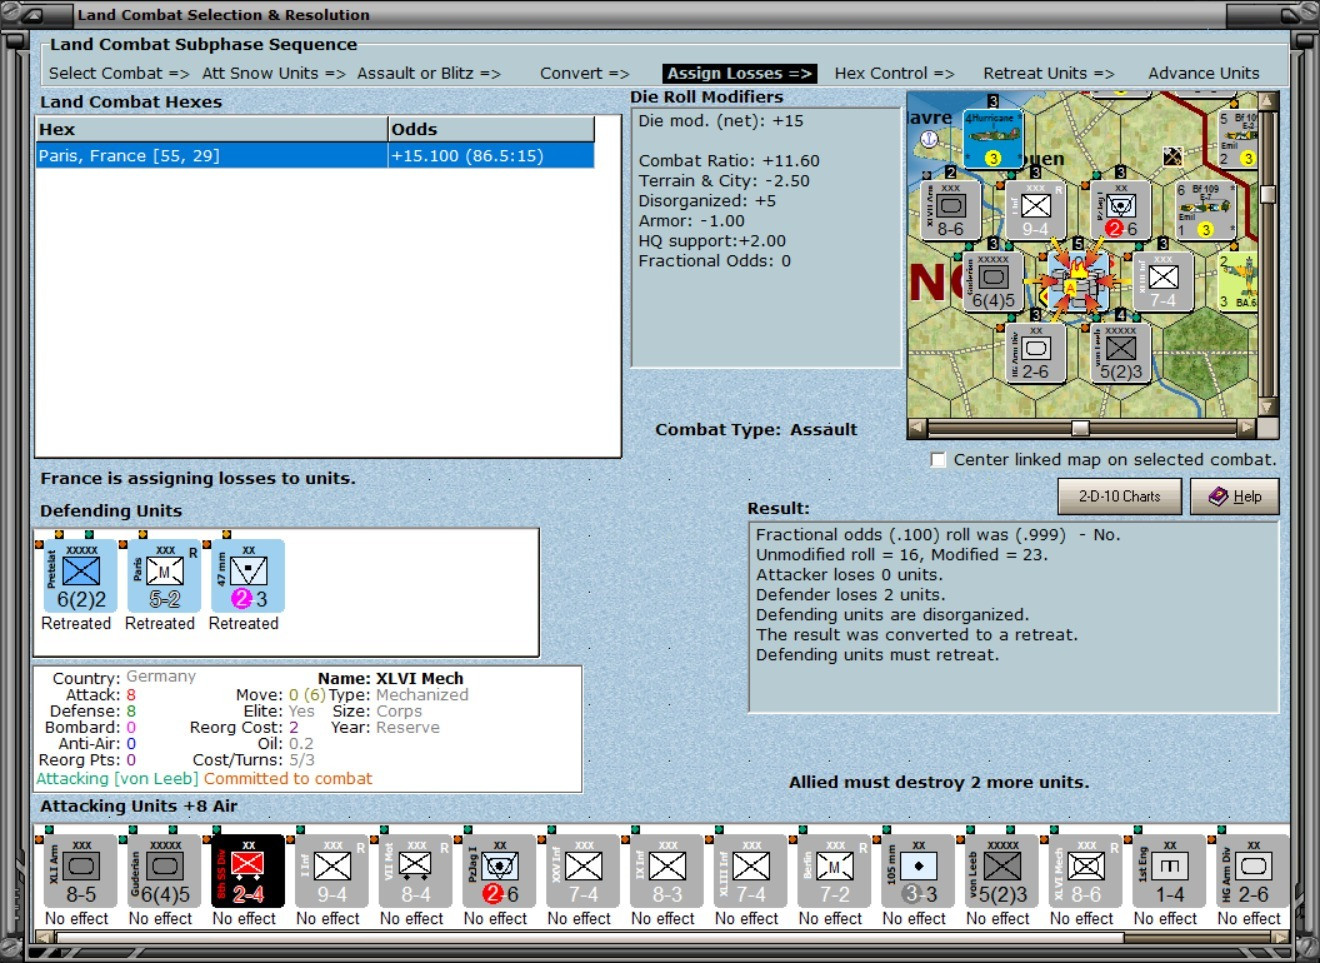Click the 'Committed to combat' status text
This screenshot has height=963, width=1320.
(288, 778)
